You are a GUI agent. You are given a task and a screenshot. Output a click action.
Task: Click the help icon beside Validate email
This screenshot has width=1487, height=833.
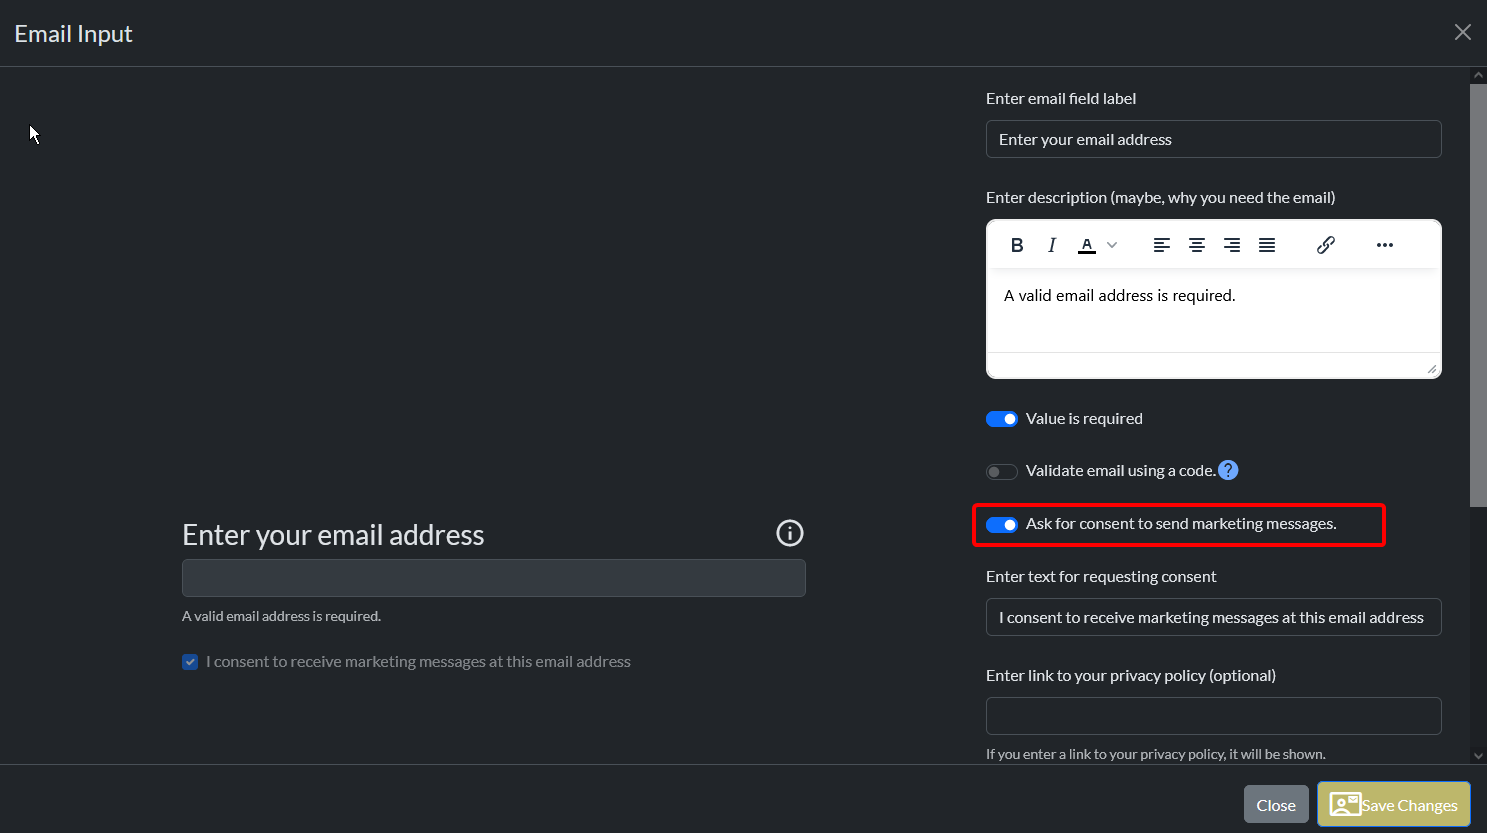(x=1229, y=470)
